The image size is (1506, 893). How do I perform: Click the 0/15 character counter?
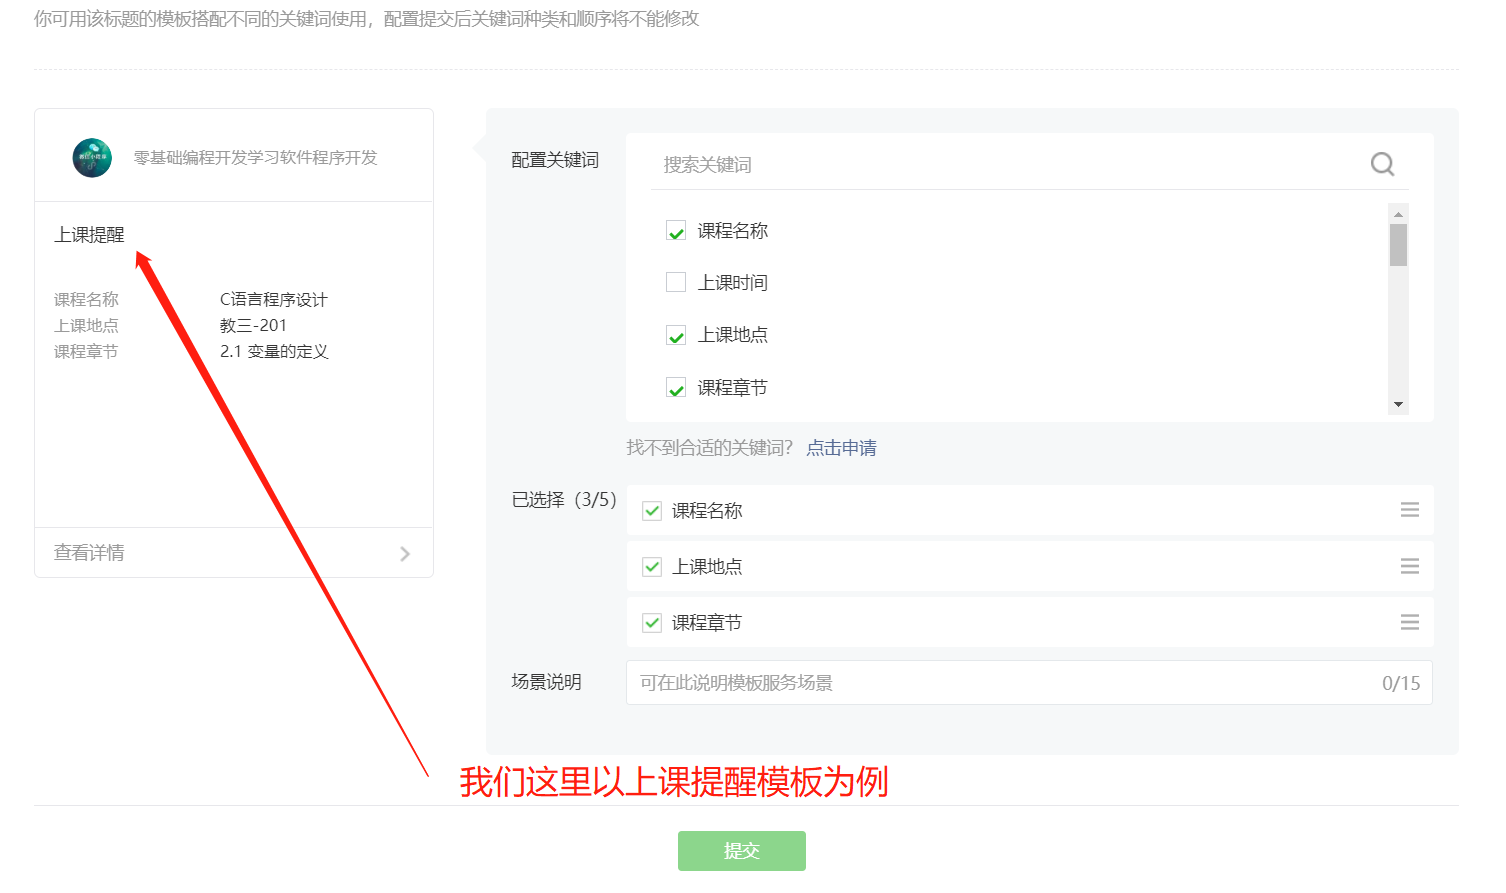[x=1401, y=683]
